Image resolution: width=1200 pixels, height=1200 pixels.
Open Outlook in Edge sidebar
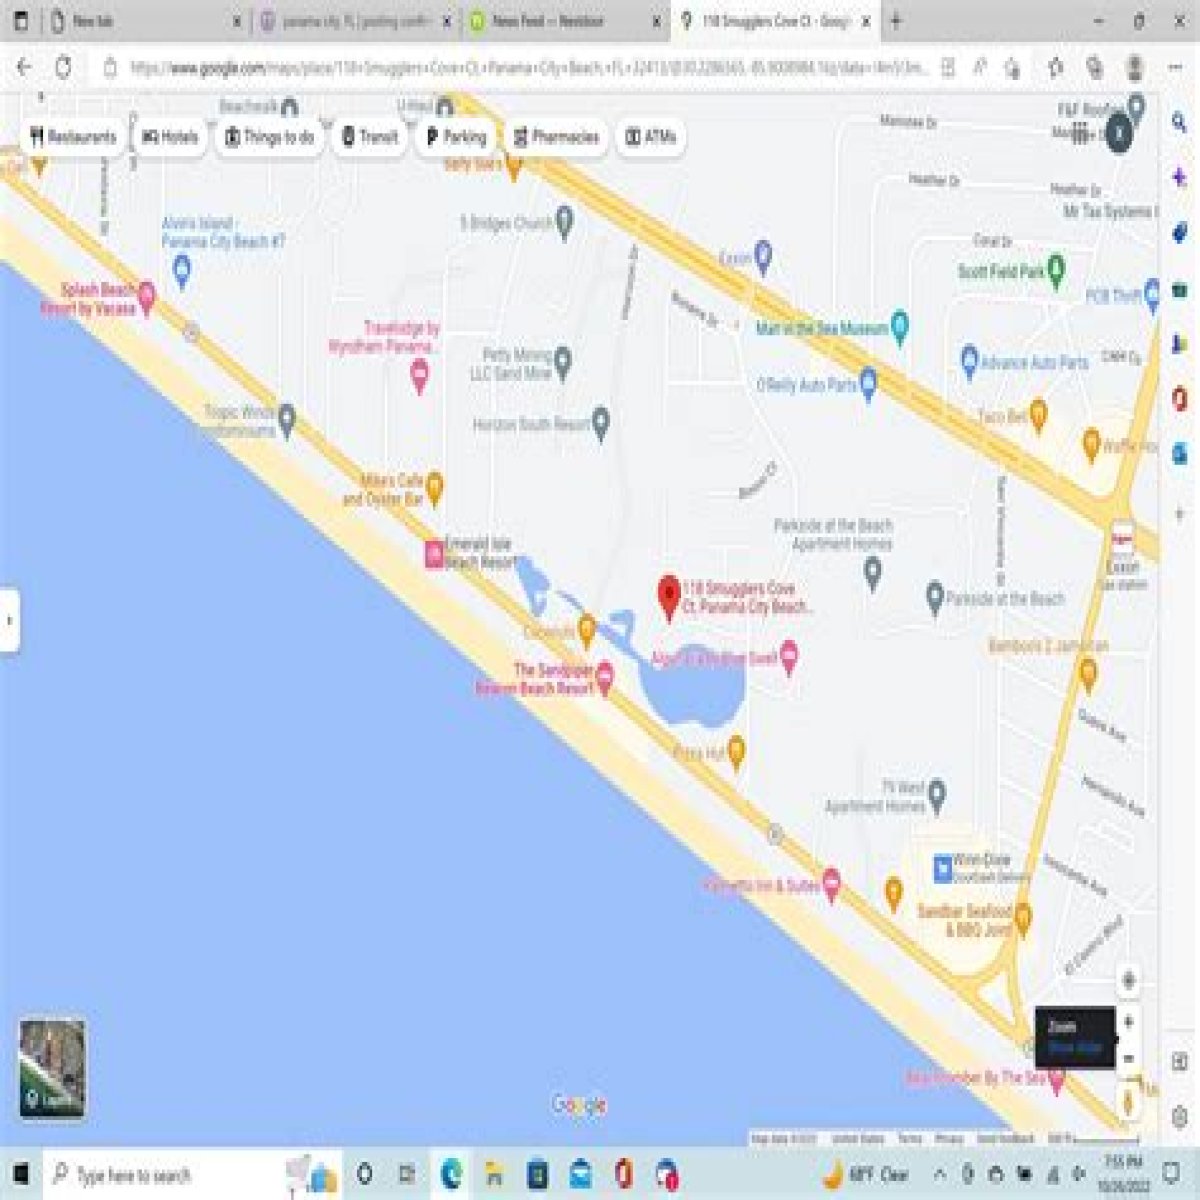click(x=1180, y=453)
